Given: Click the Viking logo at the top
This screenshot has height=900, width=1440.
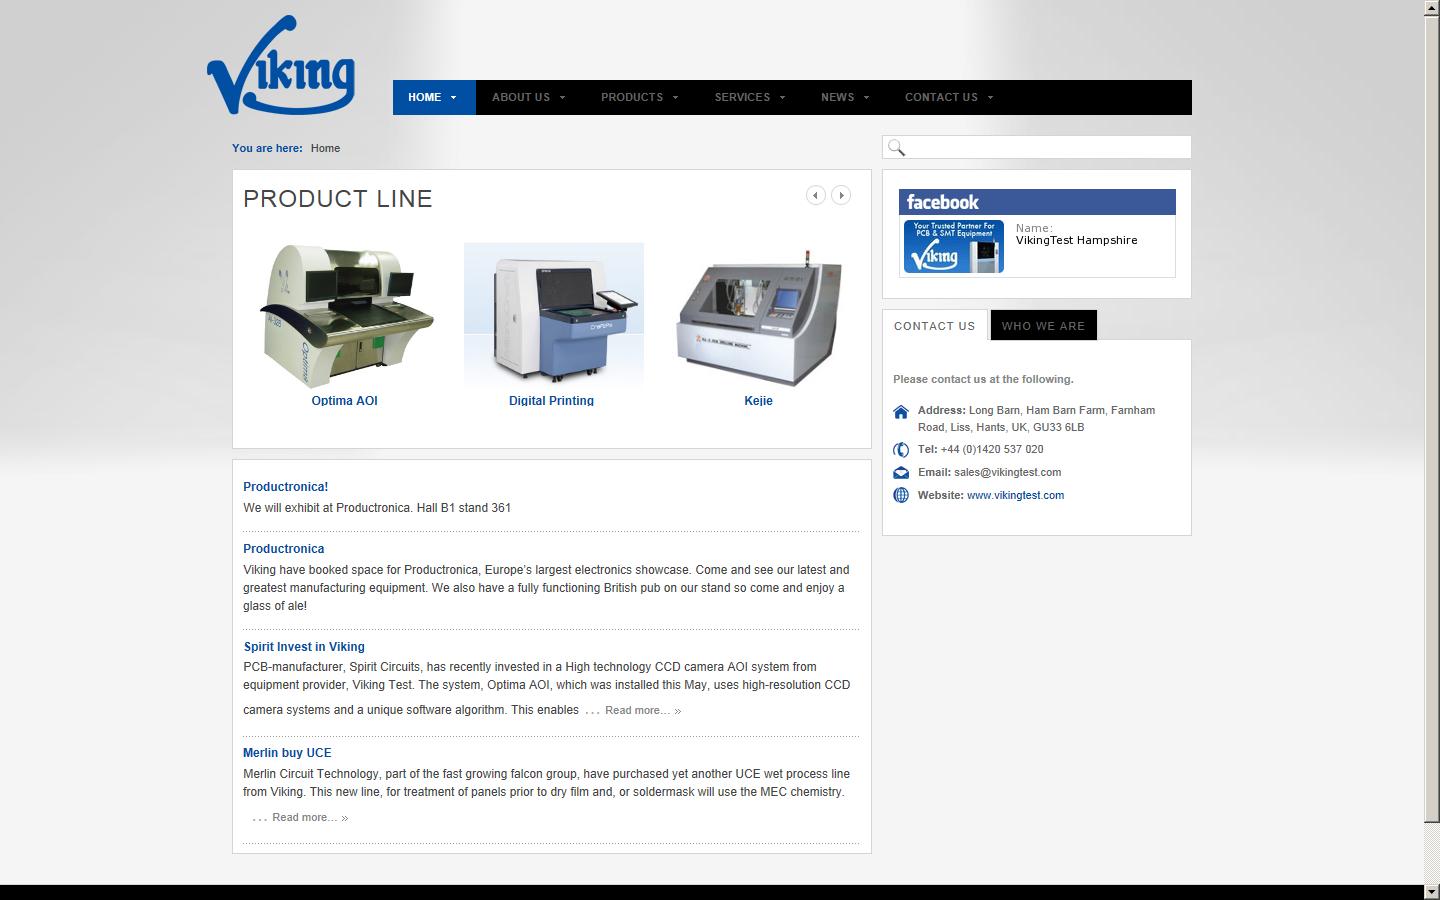Looking at the screenshot, I should pos(281,63).
